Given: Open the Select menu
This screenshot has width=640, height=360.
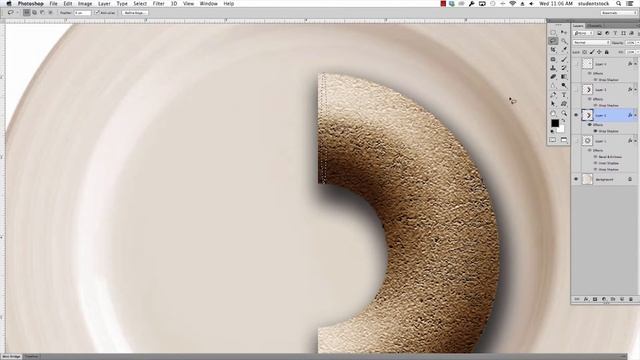Looking at the screenshot, I should coord(140,4).
